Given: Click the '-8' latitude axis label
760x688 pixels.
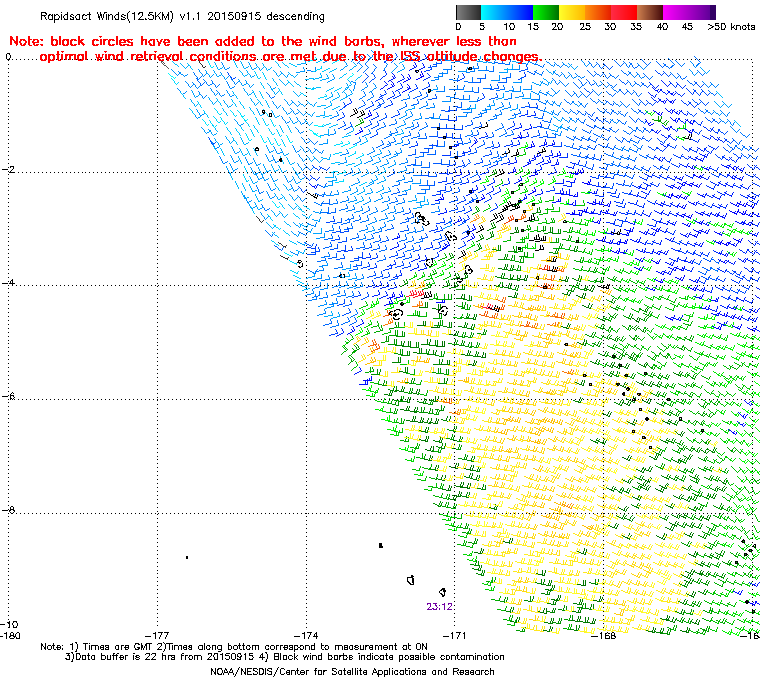Looking at the screenshot, I should [8, 510].
